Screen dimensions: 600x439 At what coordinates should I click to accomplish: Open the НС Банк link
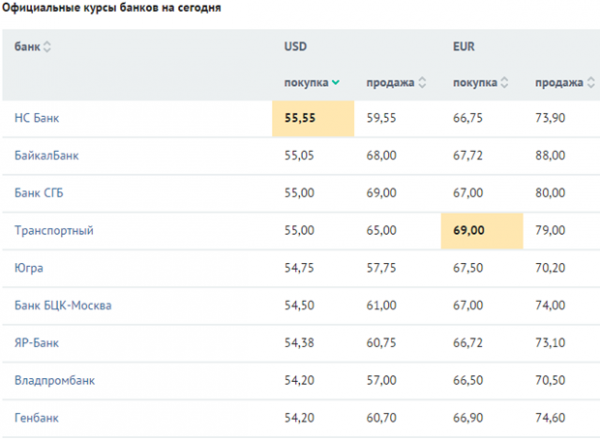[37, 118]
